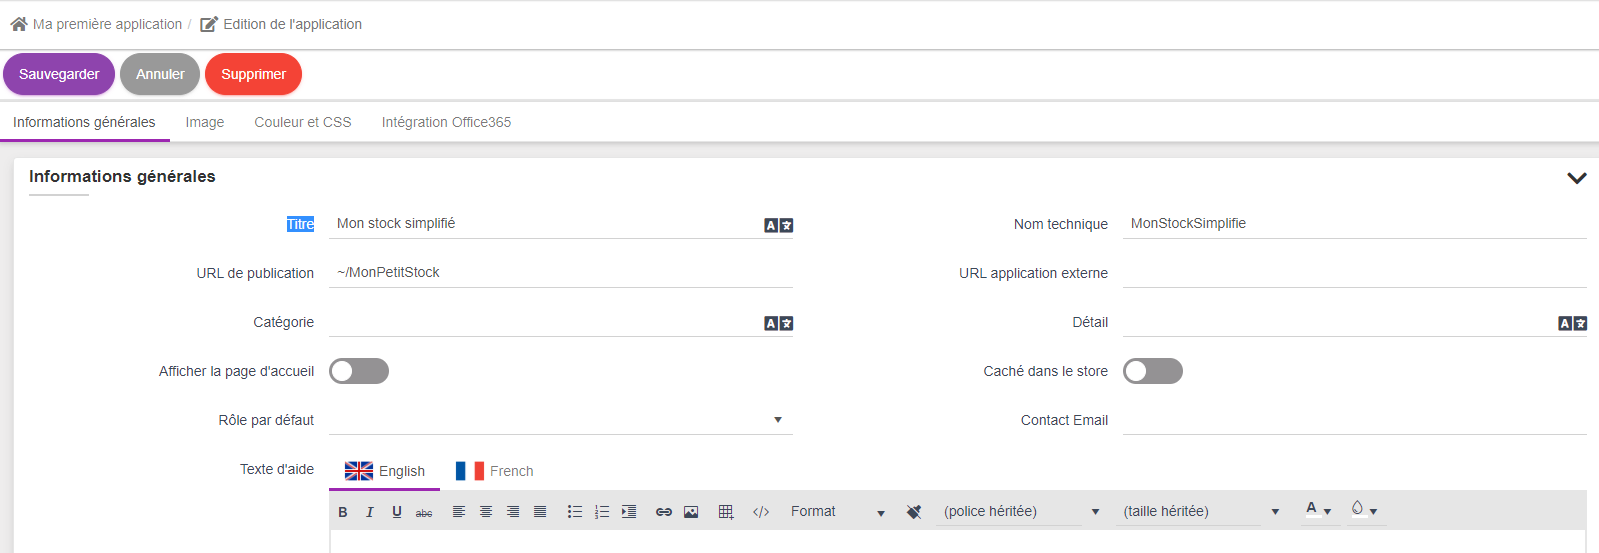The height and width of the screenshot is (553, 1599).
Task: Switch to the Couleur et CSS tab
Action: click(303, 122)
